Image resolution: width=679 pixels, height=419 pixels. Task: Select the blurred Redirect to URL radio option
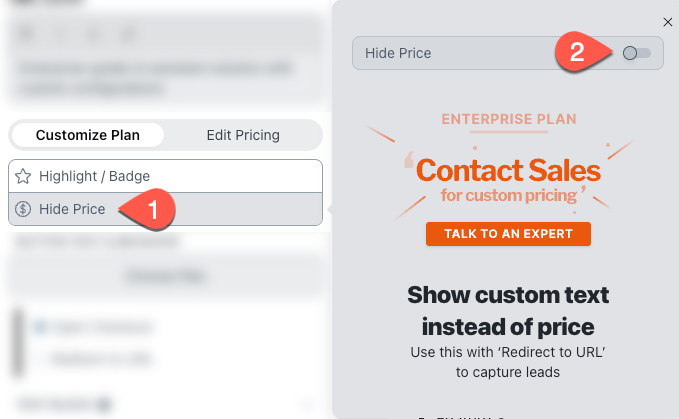point(41,358)
